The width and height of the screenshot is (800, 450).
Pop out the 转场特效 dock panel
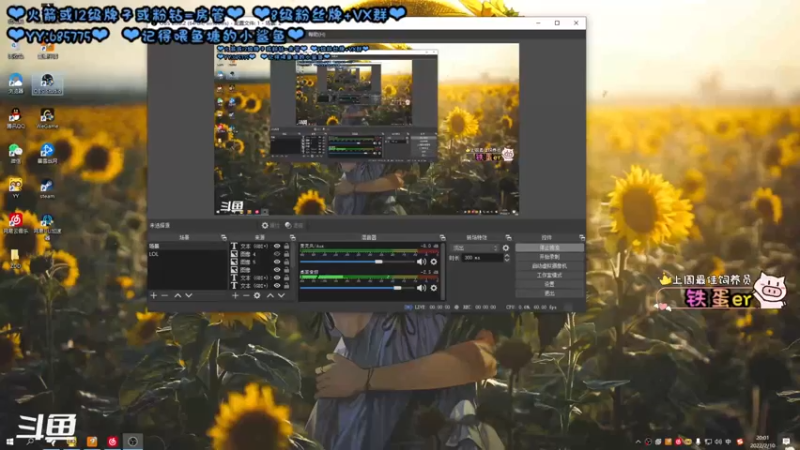click(x=508, y=238)
